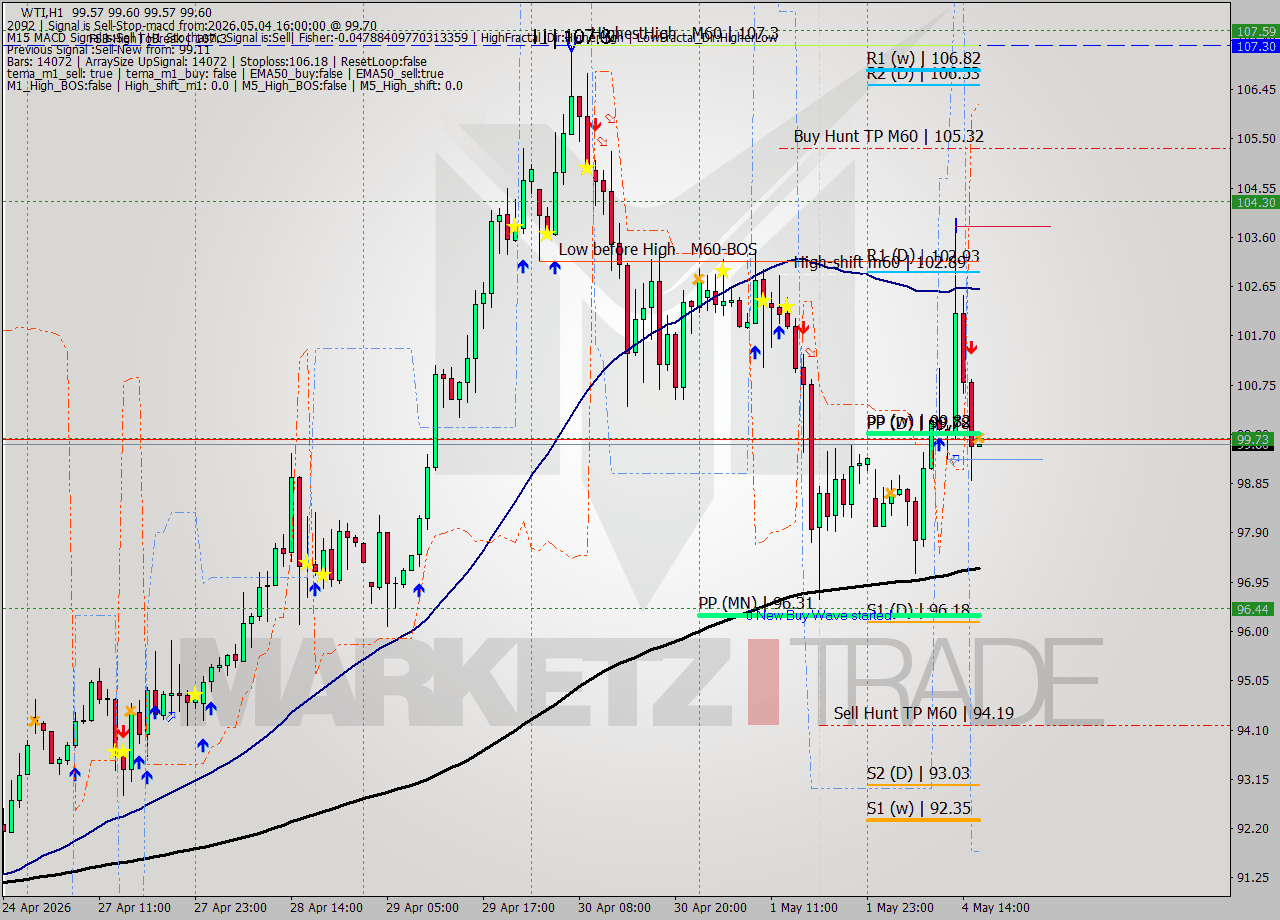Screen dimensions: 1280x920
Task: Click the orange star beside the 99.73 price line
Action: 977,438
